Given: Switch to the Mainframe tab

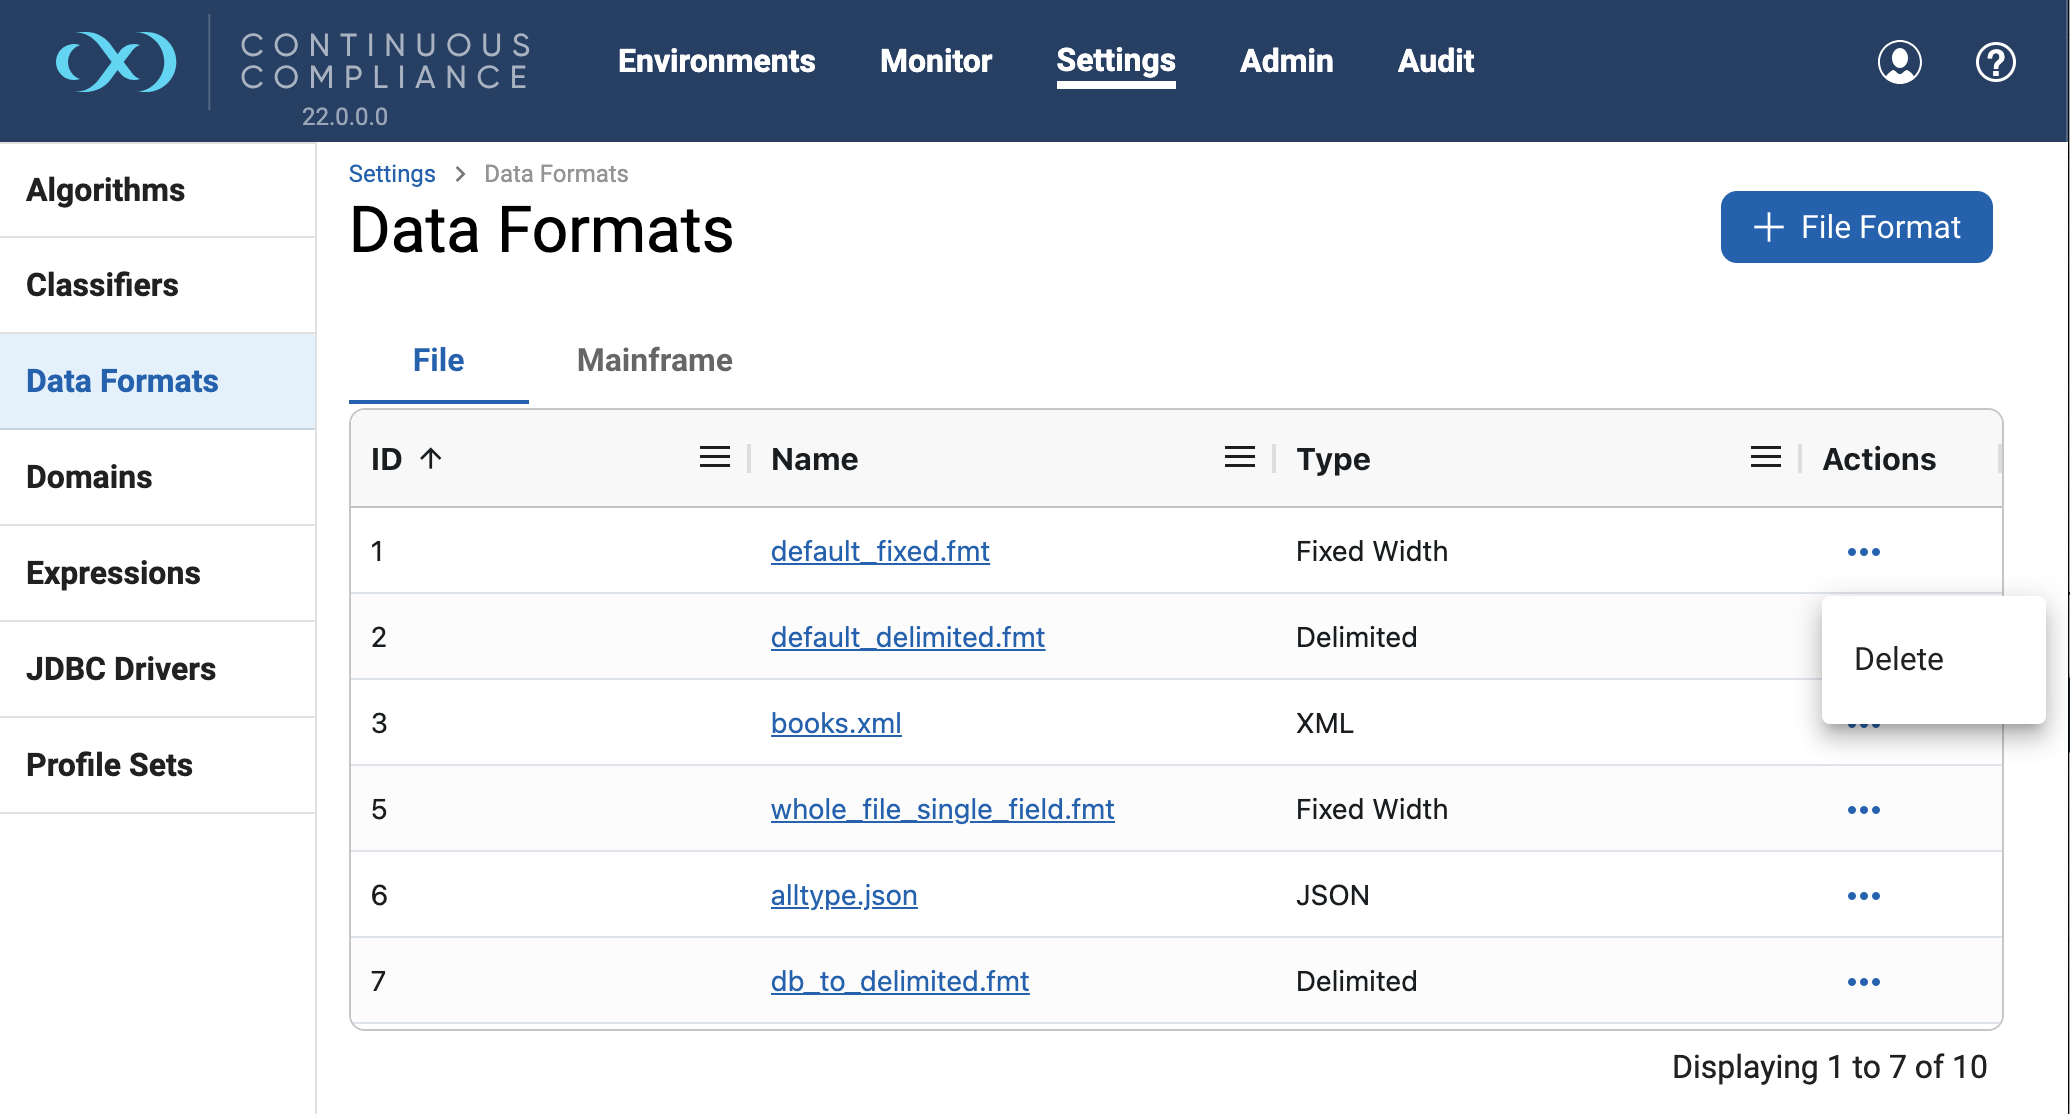Looking at the screenshot, I should pyautogui.click(x=654, y=360).
